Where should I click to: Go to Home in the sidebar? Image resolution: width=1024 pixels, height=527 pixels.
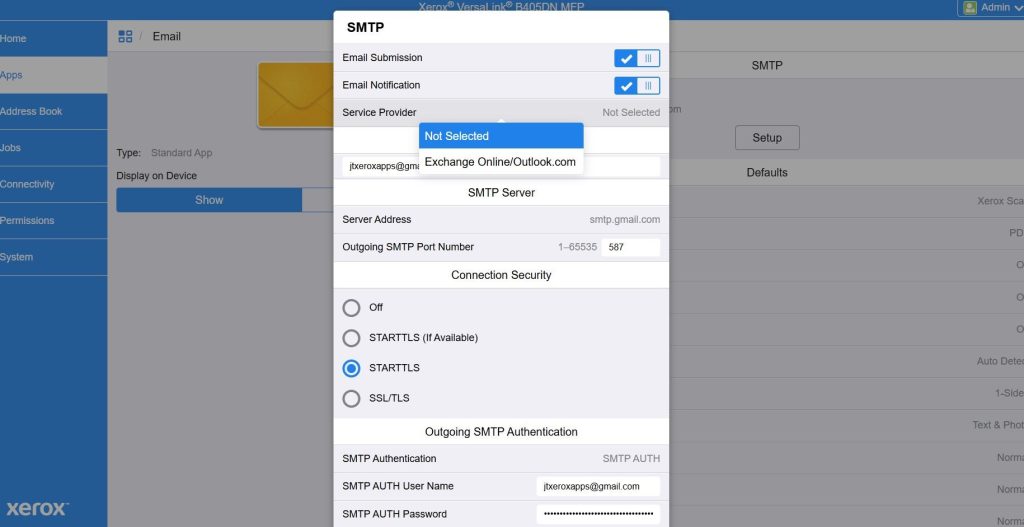(54, 39)
